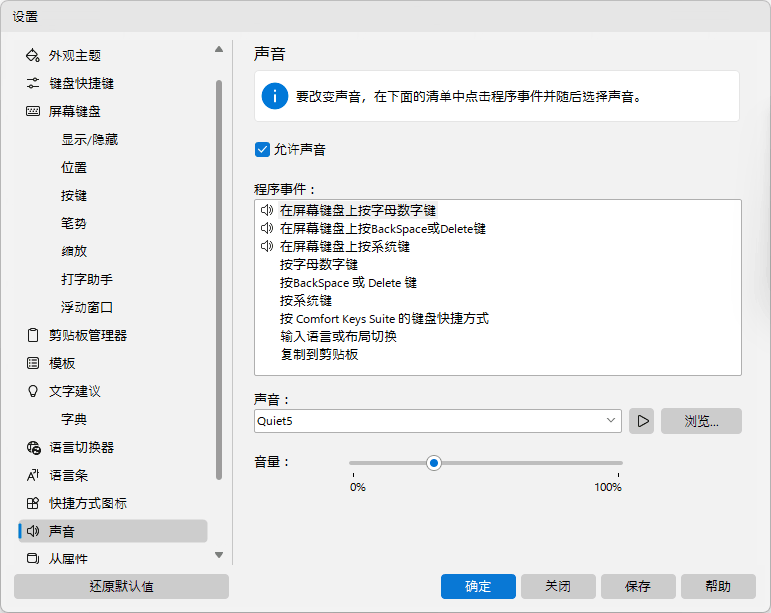Select event 在屏幕键盘上按字母数字键
This screenshot has height=613, width=771.
click(358, 210)
